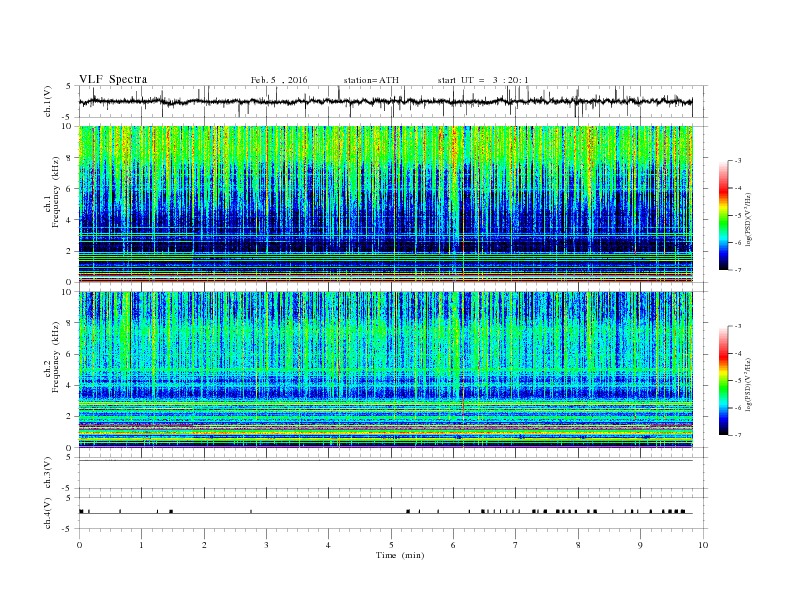Click the 'ch.4(V)' axis label
The image size is (792, 612).
[x=48, y=513]
